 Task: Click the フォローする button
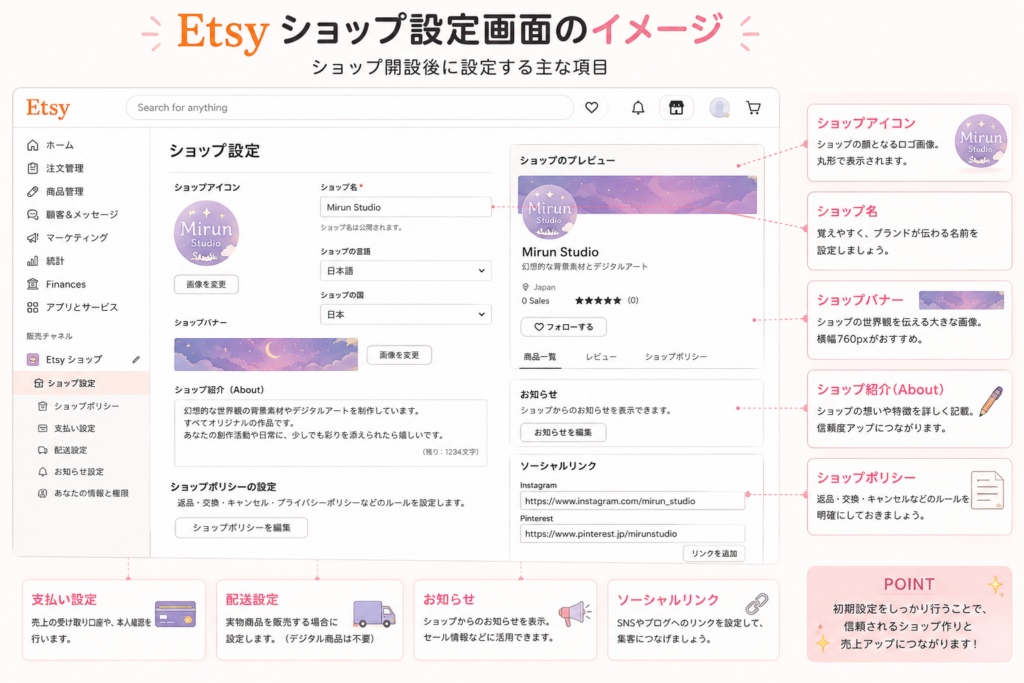click(564, 327)
